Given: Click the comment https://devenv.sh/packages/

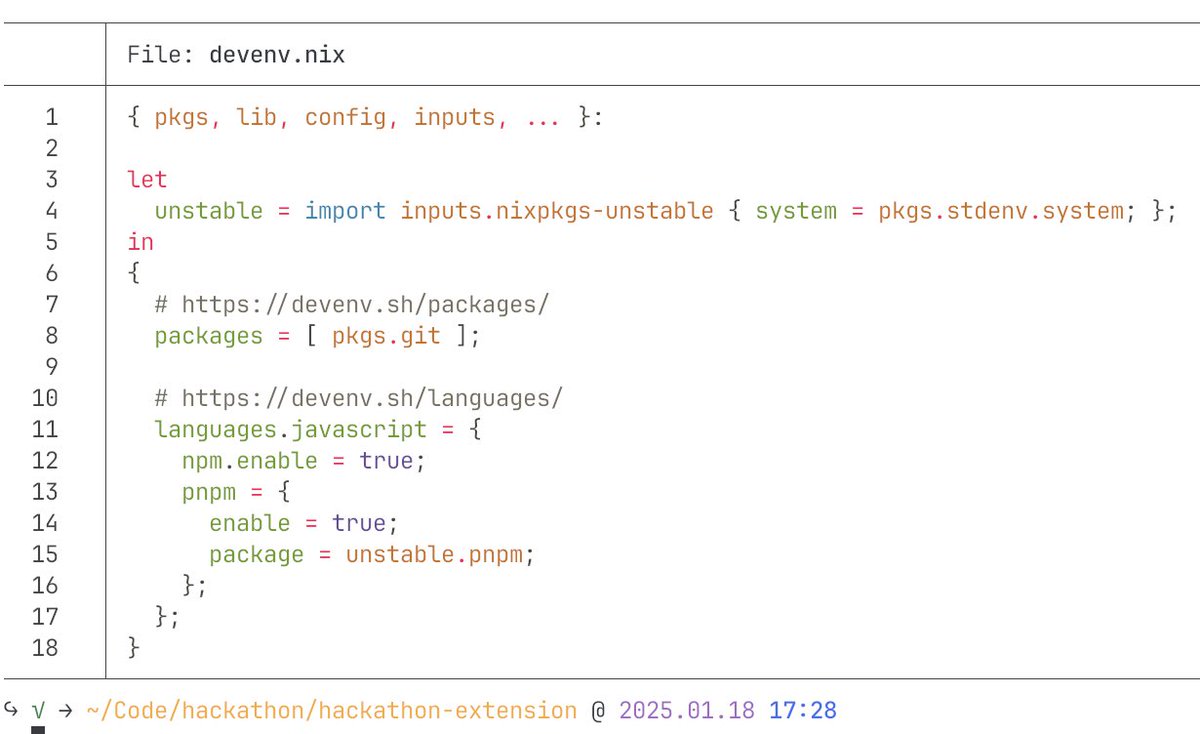Looking at the screenshot, I should tap(366, 304).
